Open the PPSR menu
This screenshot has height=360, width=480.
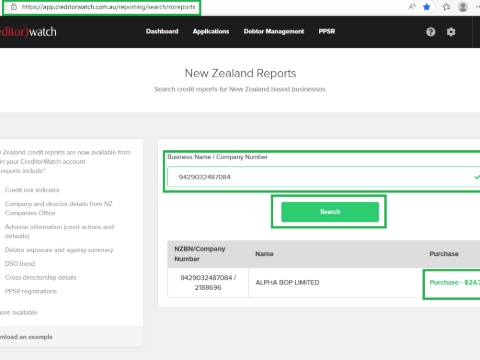tap(327, 31)
